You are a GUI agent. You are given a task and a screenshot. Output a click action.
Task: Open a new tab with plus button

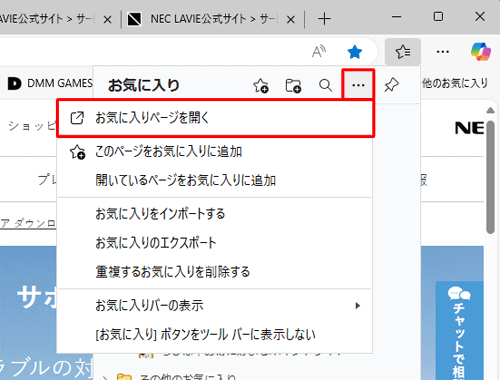(324, 19)
